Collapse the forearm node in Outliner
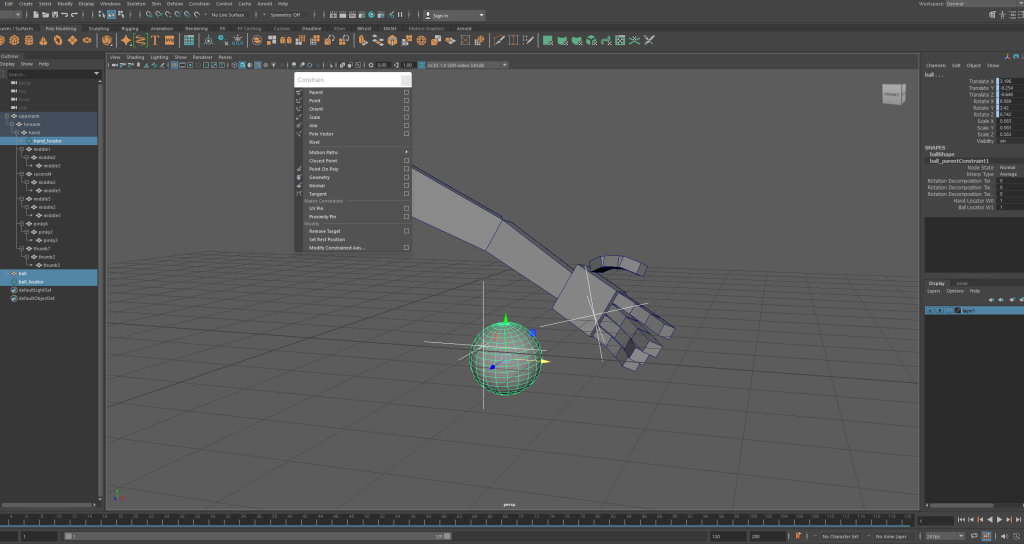The width and height of the screenshot is (1024, 544). (x=11, y=124)
